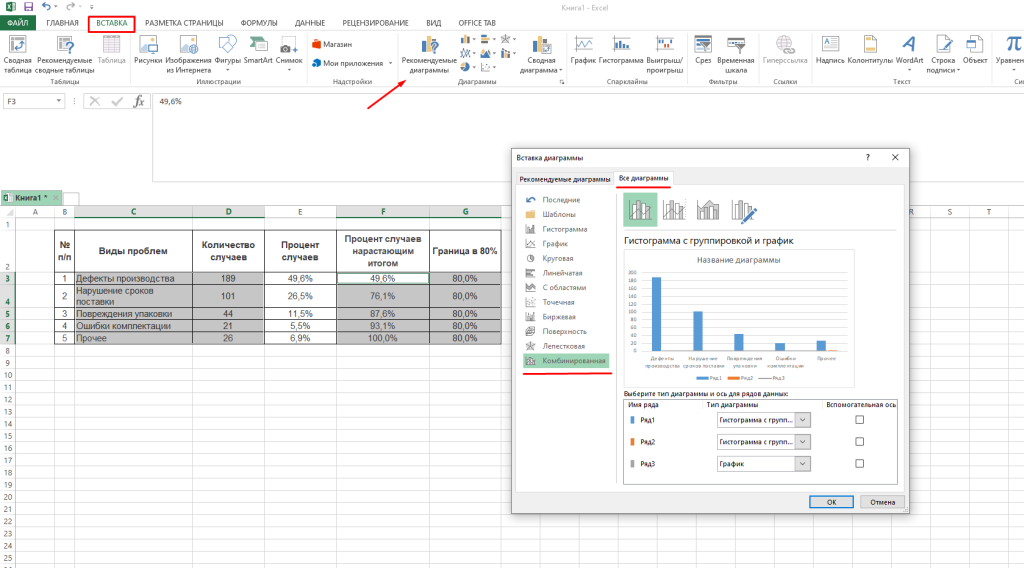Viewport: 1024px width, 568px height.
Task: Open the ДАННЫЕ ribbon tab
Action: click(x=310, y=23)
